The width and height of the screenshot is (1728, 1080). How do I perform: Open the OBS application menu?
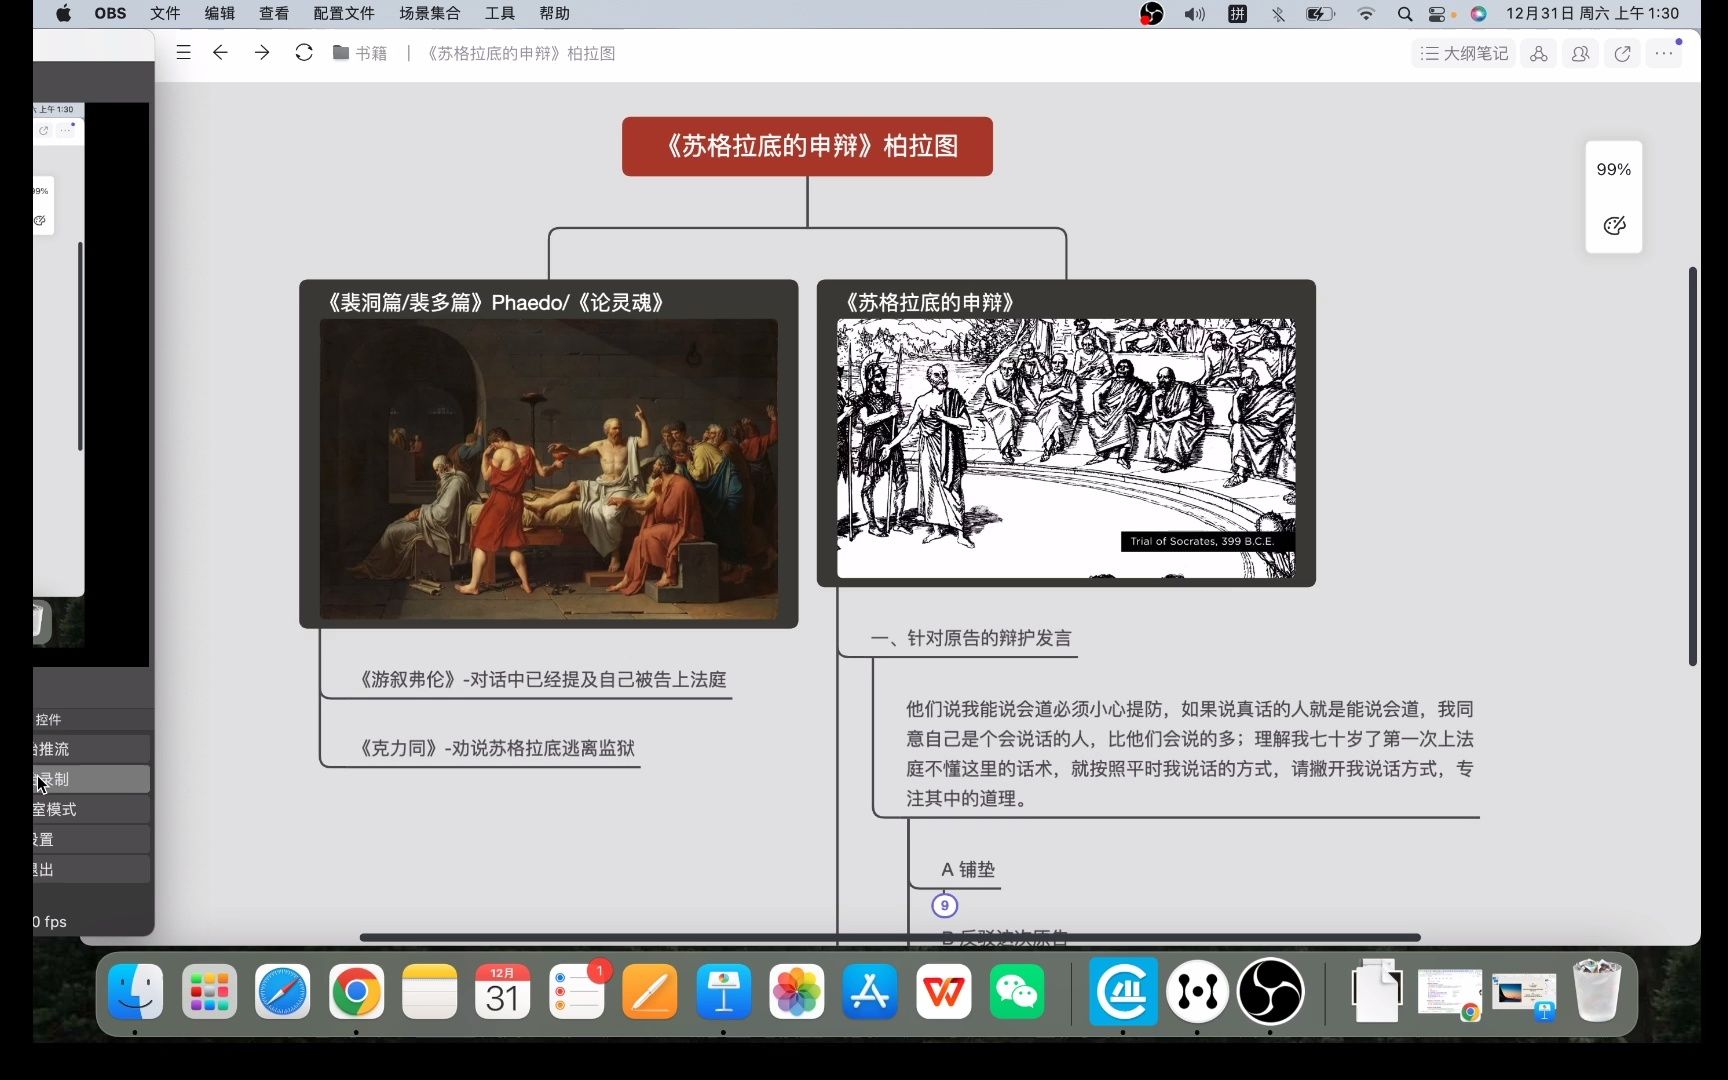coord(110,13)
